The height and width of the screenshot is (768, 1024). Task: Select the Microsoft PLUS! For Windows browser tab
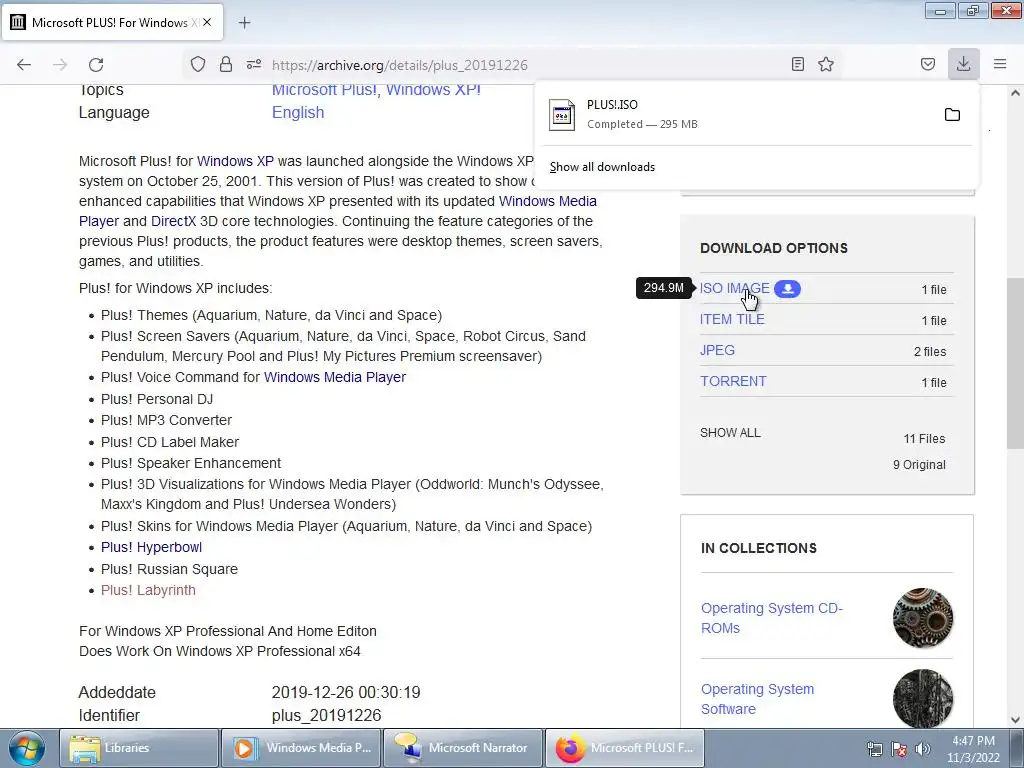coord(113,22)
